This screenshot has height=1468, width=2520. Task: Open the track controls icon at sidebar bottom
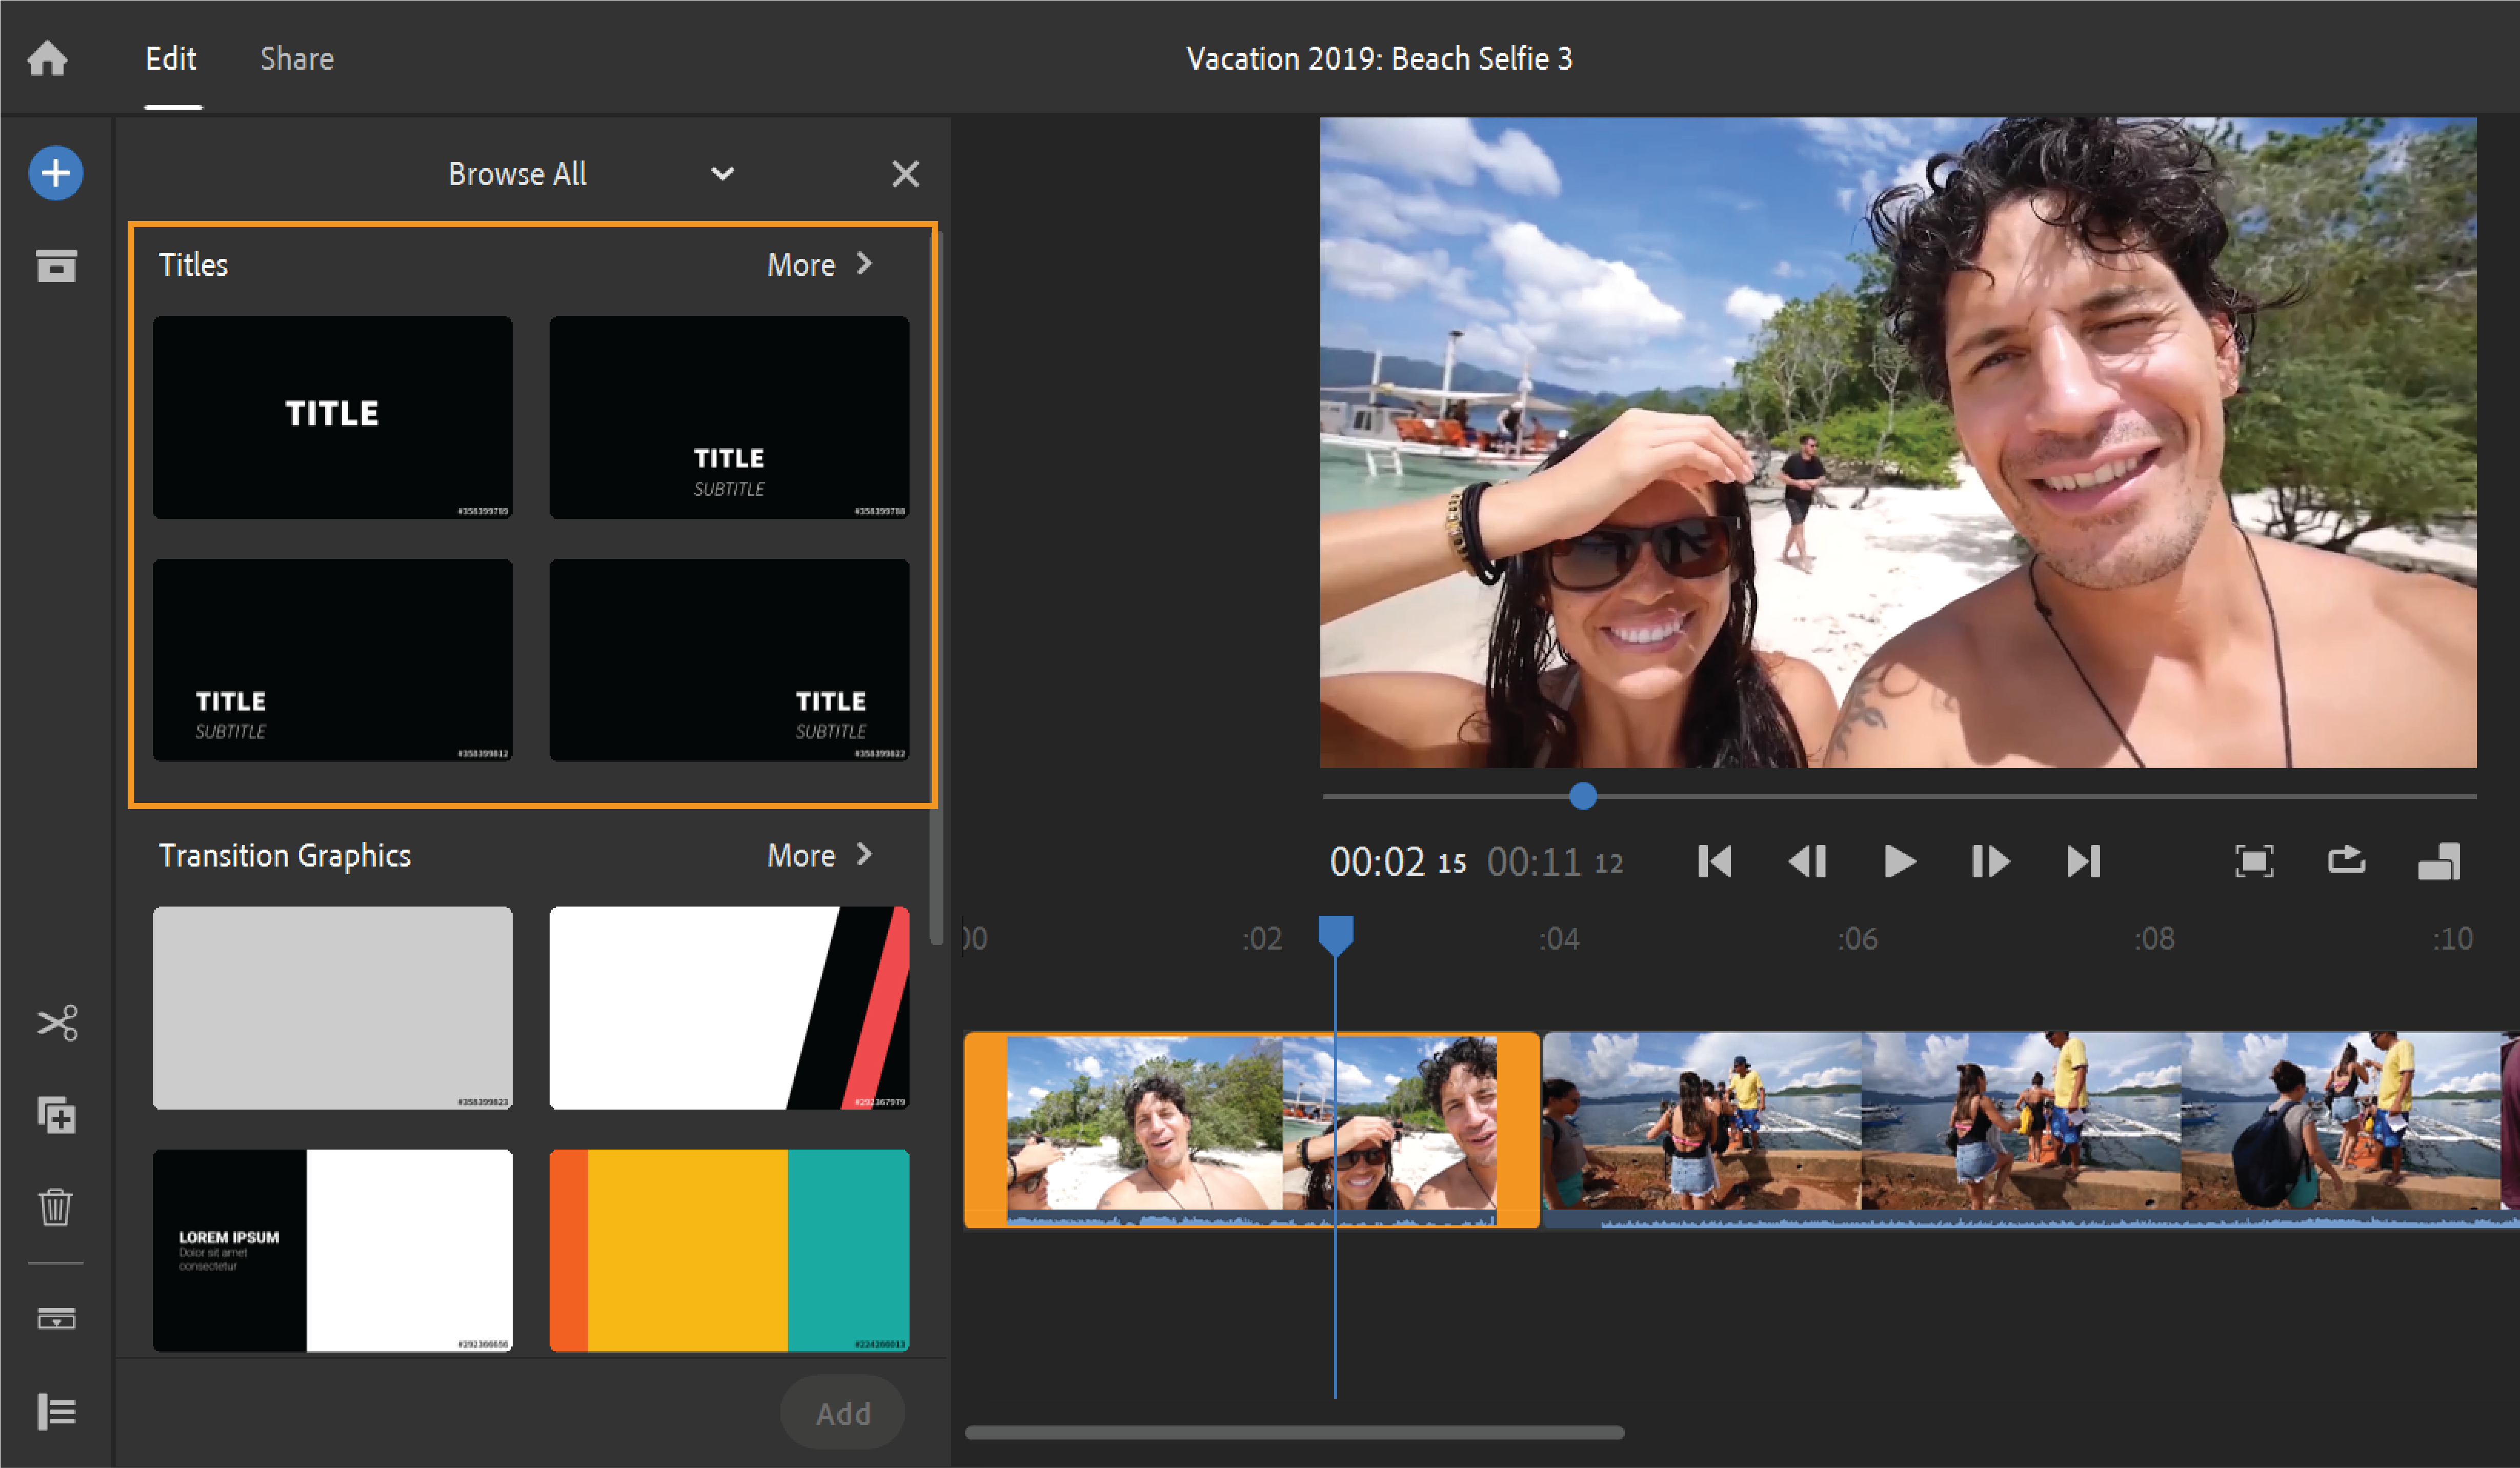(x=56, y=1411)
